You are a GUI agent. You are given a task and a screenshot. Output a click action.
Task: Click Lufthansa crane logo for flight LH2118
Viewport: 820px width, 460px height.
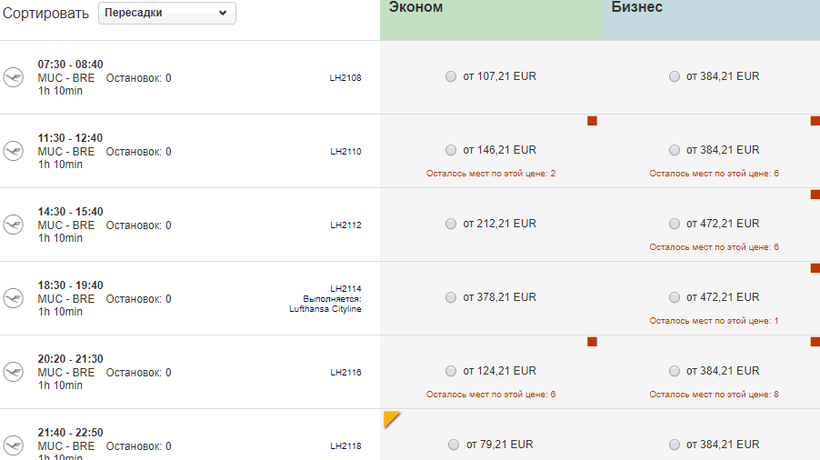click(x=13, y=444)
